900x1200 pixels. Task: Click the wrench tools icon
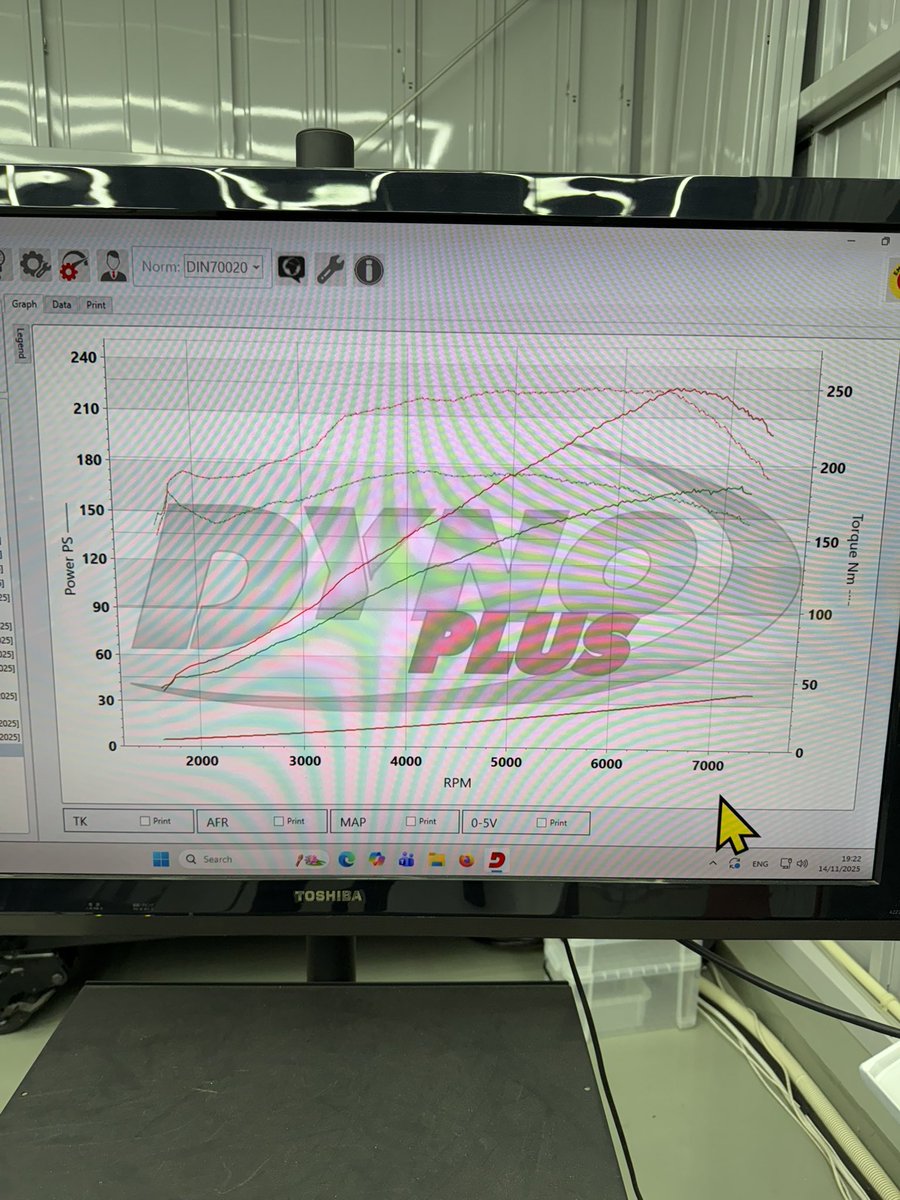pyautogui.click(x=330, y=269)
